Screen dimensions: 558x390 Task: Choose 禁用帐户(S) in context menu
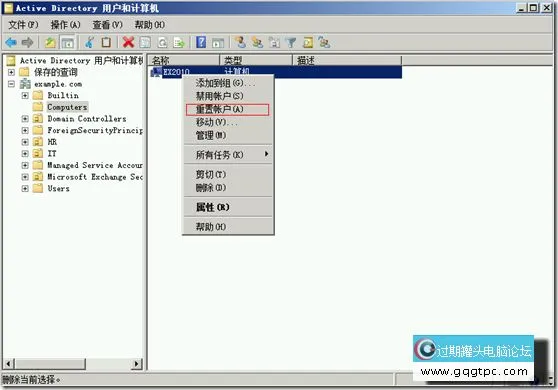pos(228,96)
